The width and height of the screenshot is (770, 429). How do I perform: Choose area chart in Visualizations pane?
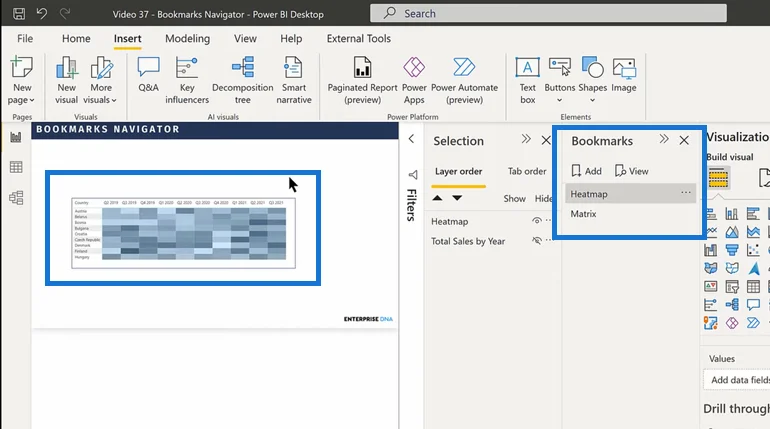[732, 232]
